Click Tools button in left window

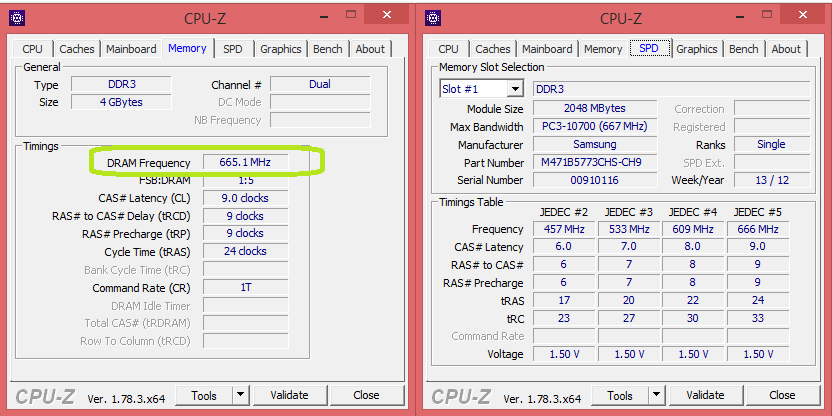(x=204, y=395)
